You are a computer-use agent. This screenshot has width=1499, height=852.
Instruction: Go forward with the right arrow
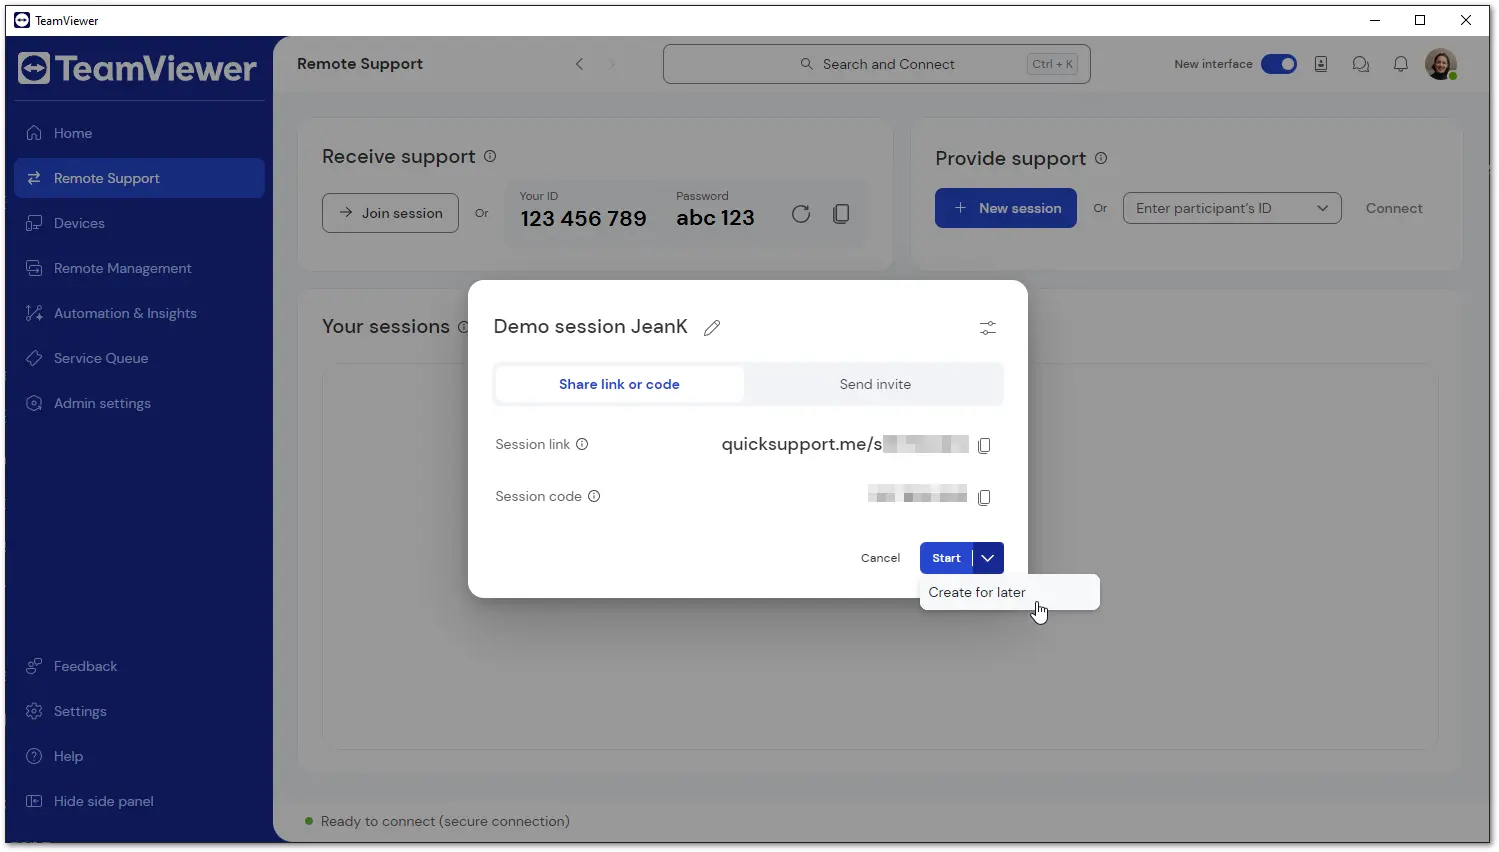[612, 64]
